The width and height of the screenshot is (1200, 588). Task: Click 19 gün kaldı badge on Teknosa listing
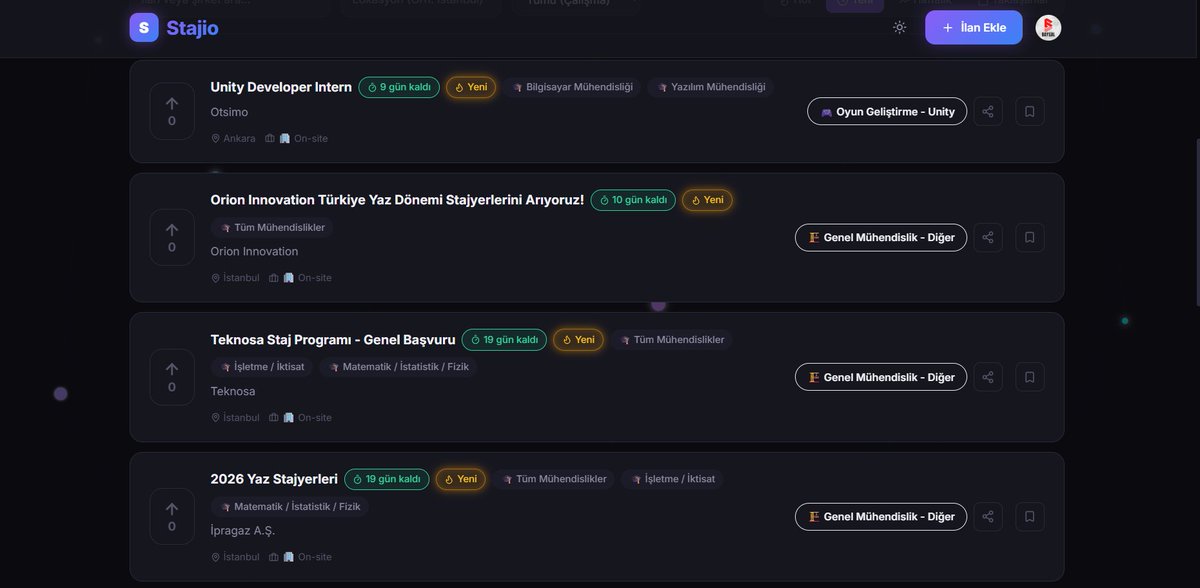point(504,340)
